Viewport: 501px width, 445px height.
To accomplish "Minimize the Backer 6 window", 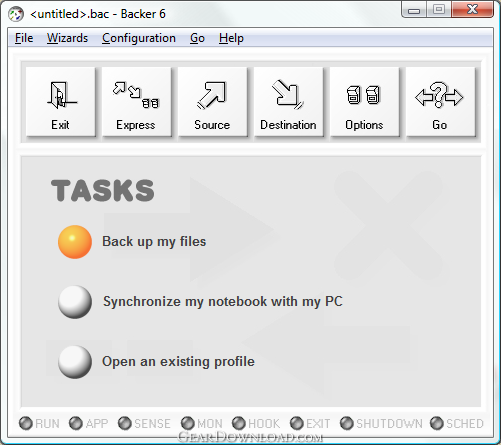I will click(x=414, y=10).
